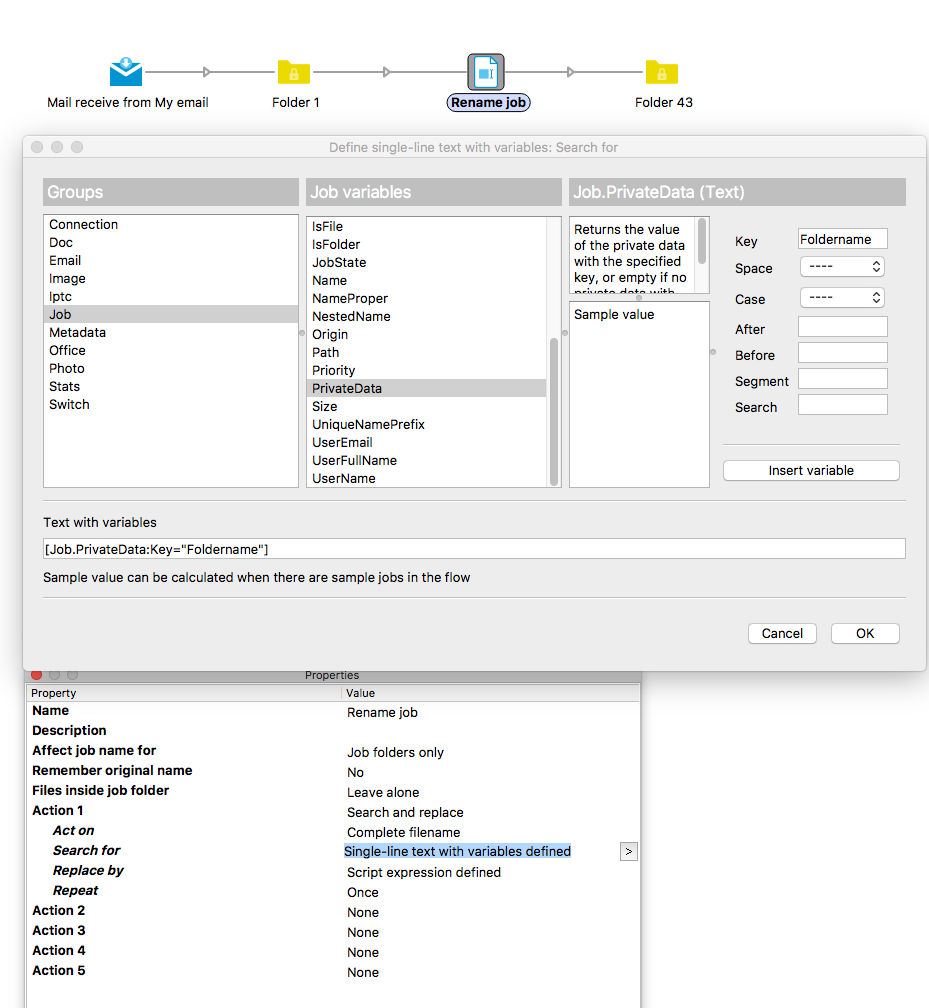This screenshot has height=1008, width=929.
Task: Click the Folder 43 flow element
Action: click(x=662, y=72)
